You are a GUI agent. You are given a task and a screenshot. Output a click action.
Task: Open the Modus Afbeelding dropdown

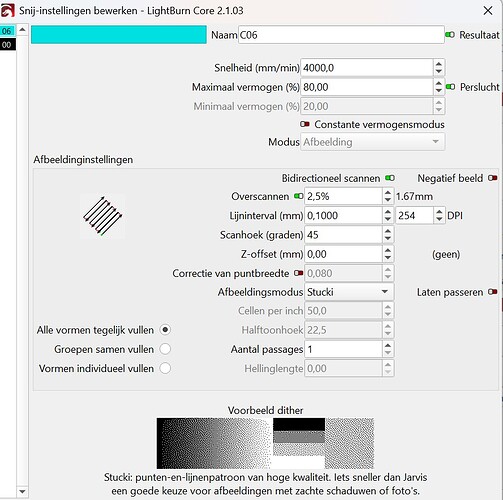(x=372, y=142)
